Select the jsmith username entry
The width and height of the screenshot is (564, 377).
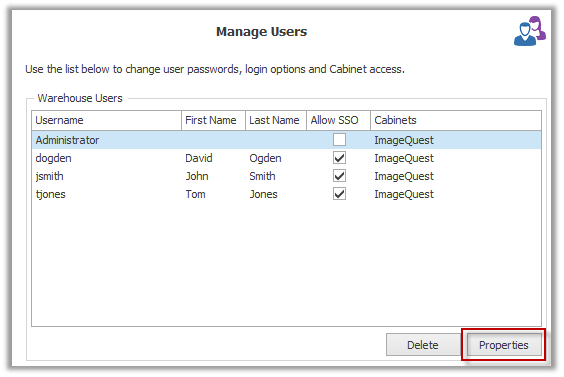pyautogui.click(x=49, y=176)
